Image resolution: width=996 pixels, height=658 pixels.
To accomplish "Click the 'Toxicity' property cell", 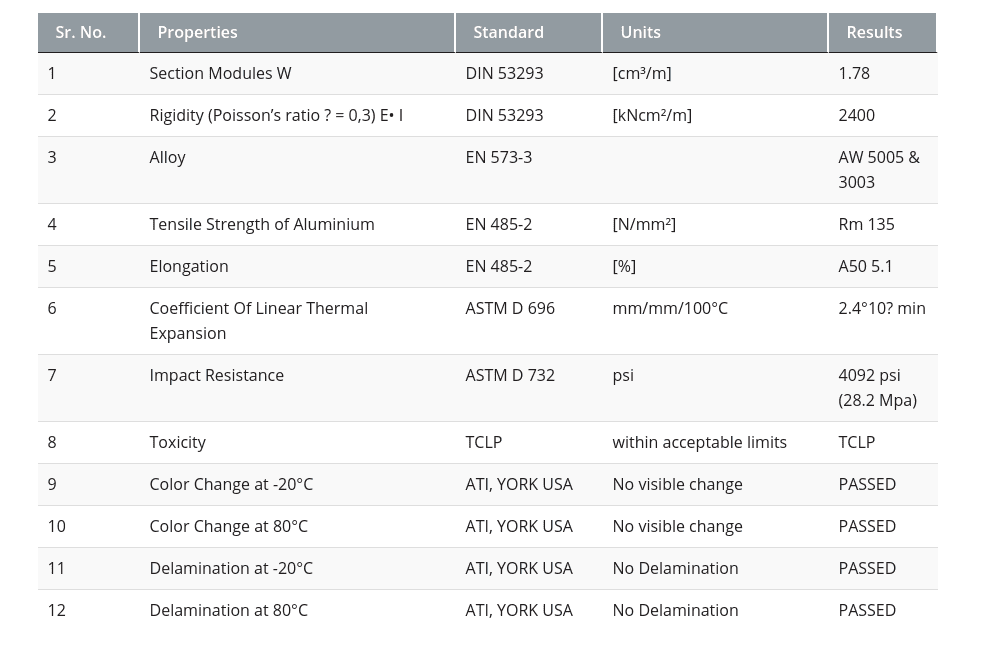I will pyautogui.click(x=177, y=442).
